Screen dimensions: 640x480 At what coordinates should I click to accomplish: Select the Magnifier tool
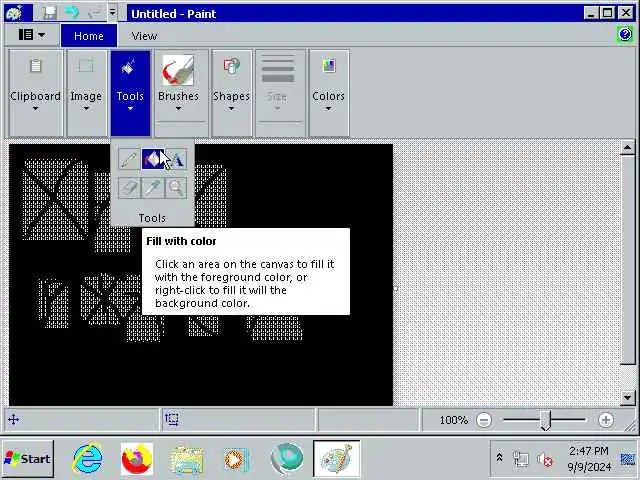click(x=176, y=188)
